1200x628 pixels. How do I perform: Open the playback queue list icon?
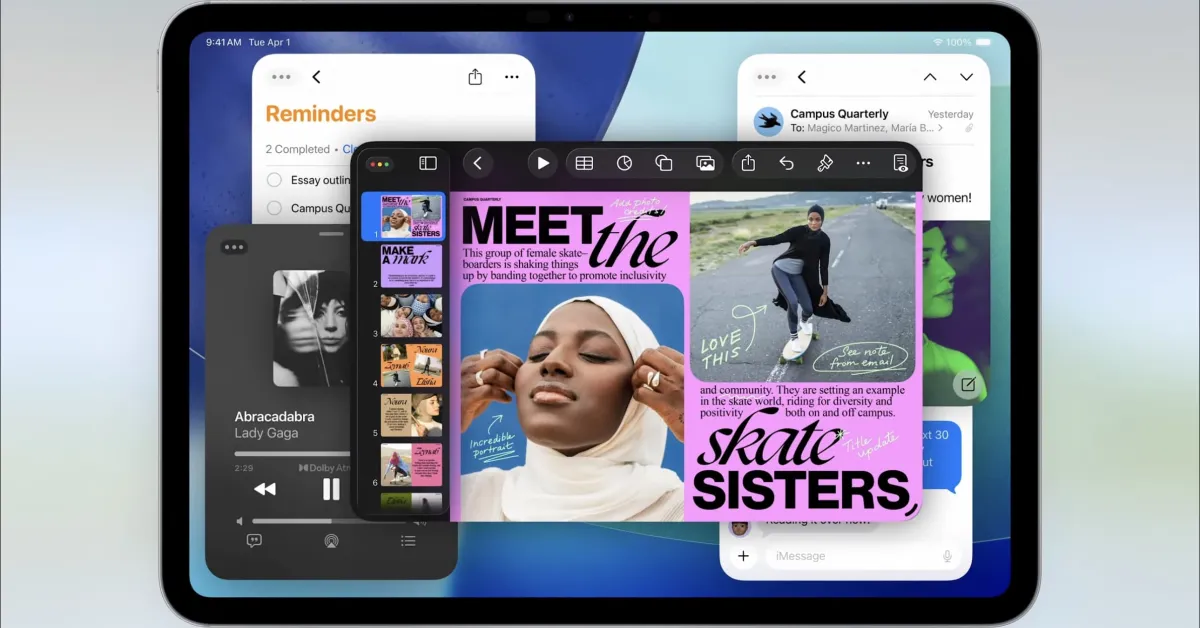pyautogui.click(x=407, y=541)
